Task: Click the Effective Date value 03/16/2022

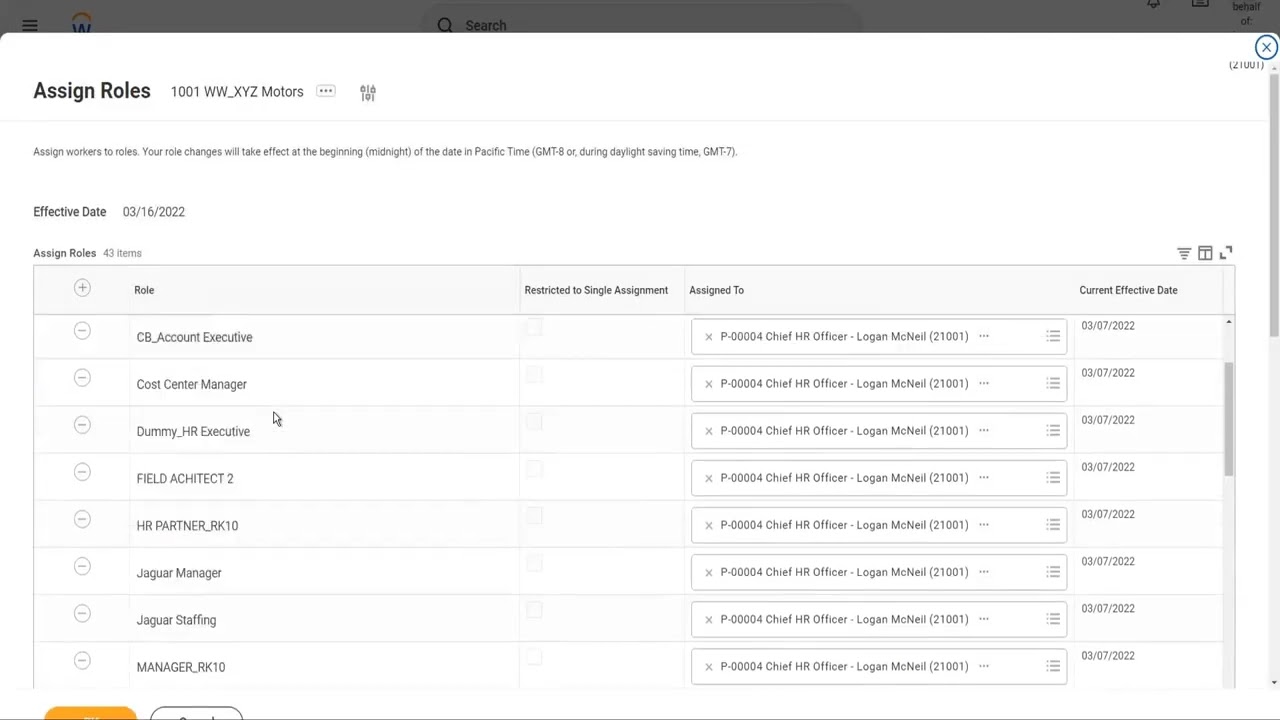Action: [x=154, y=212]
